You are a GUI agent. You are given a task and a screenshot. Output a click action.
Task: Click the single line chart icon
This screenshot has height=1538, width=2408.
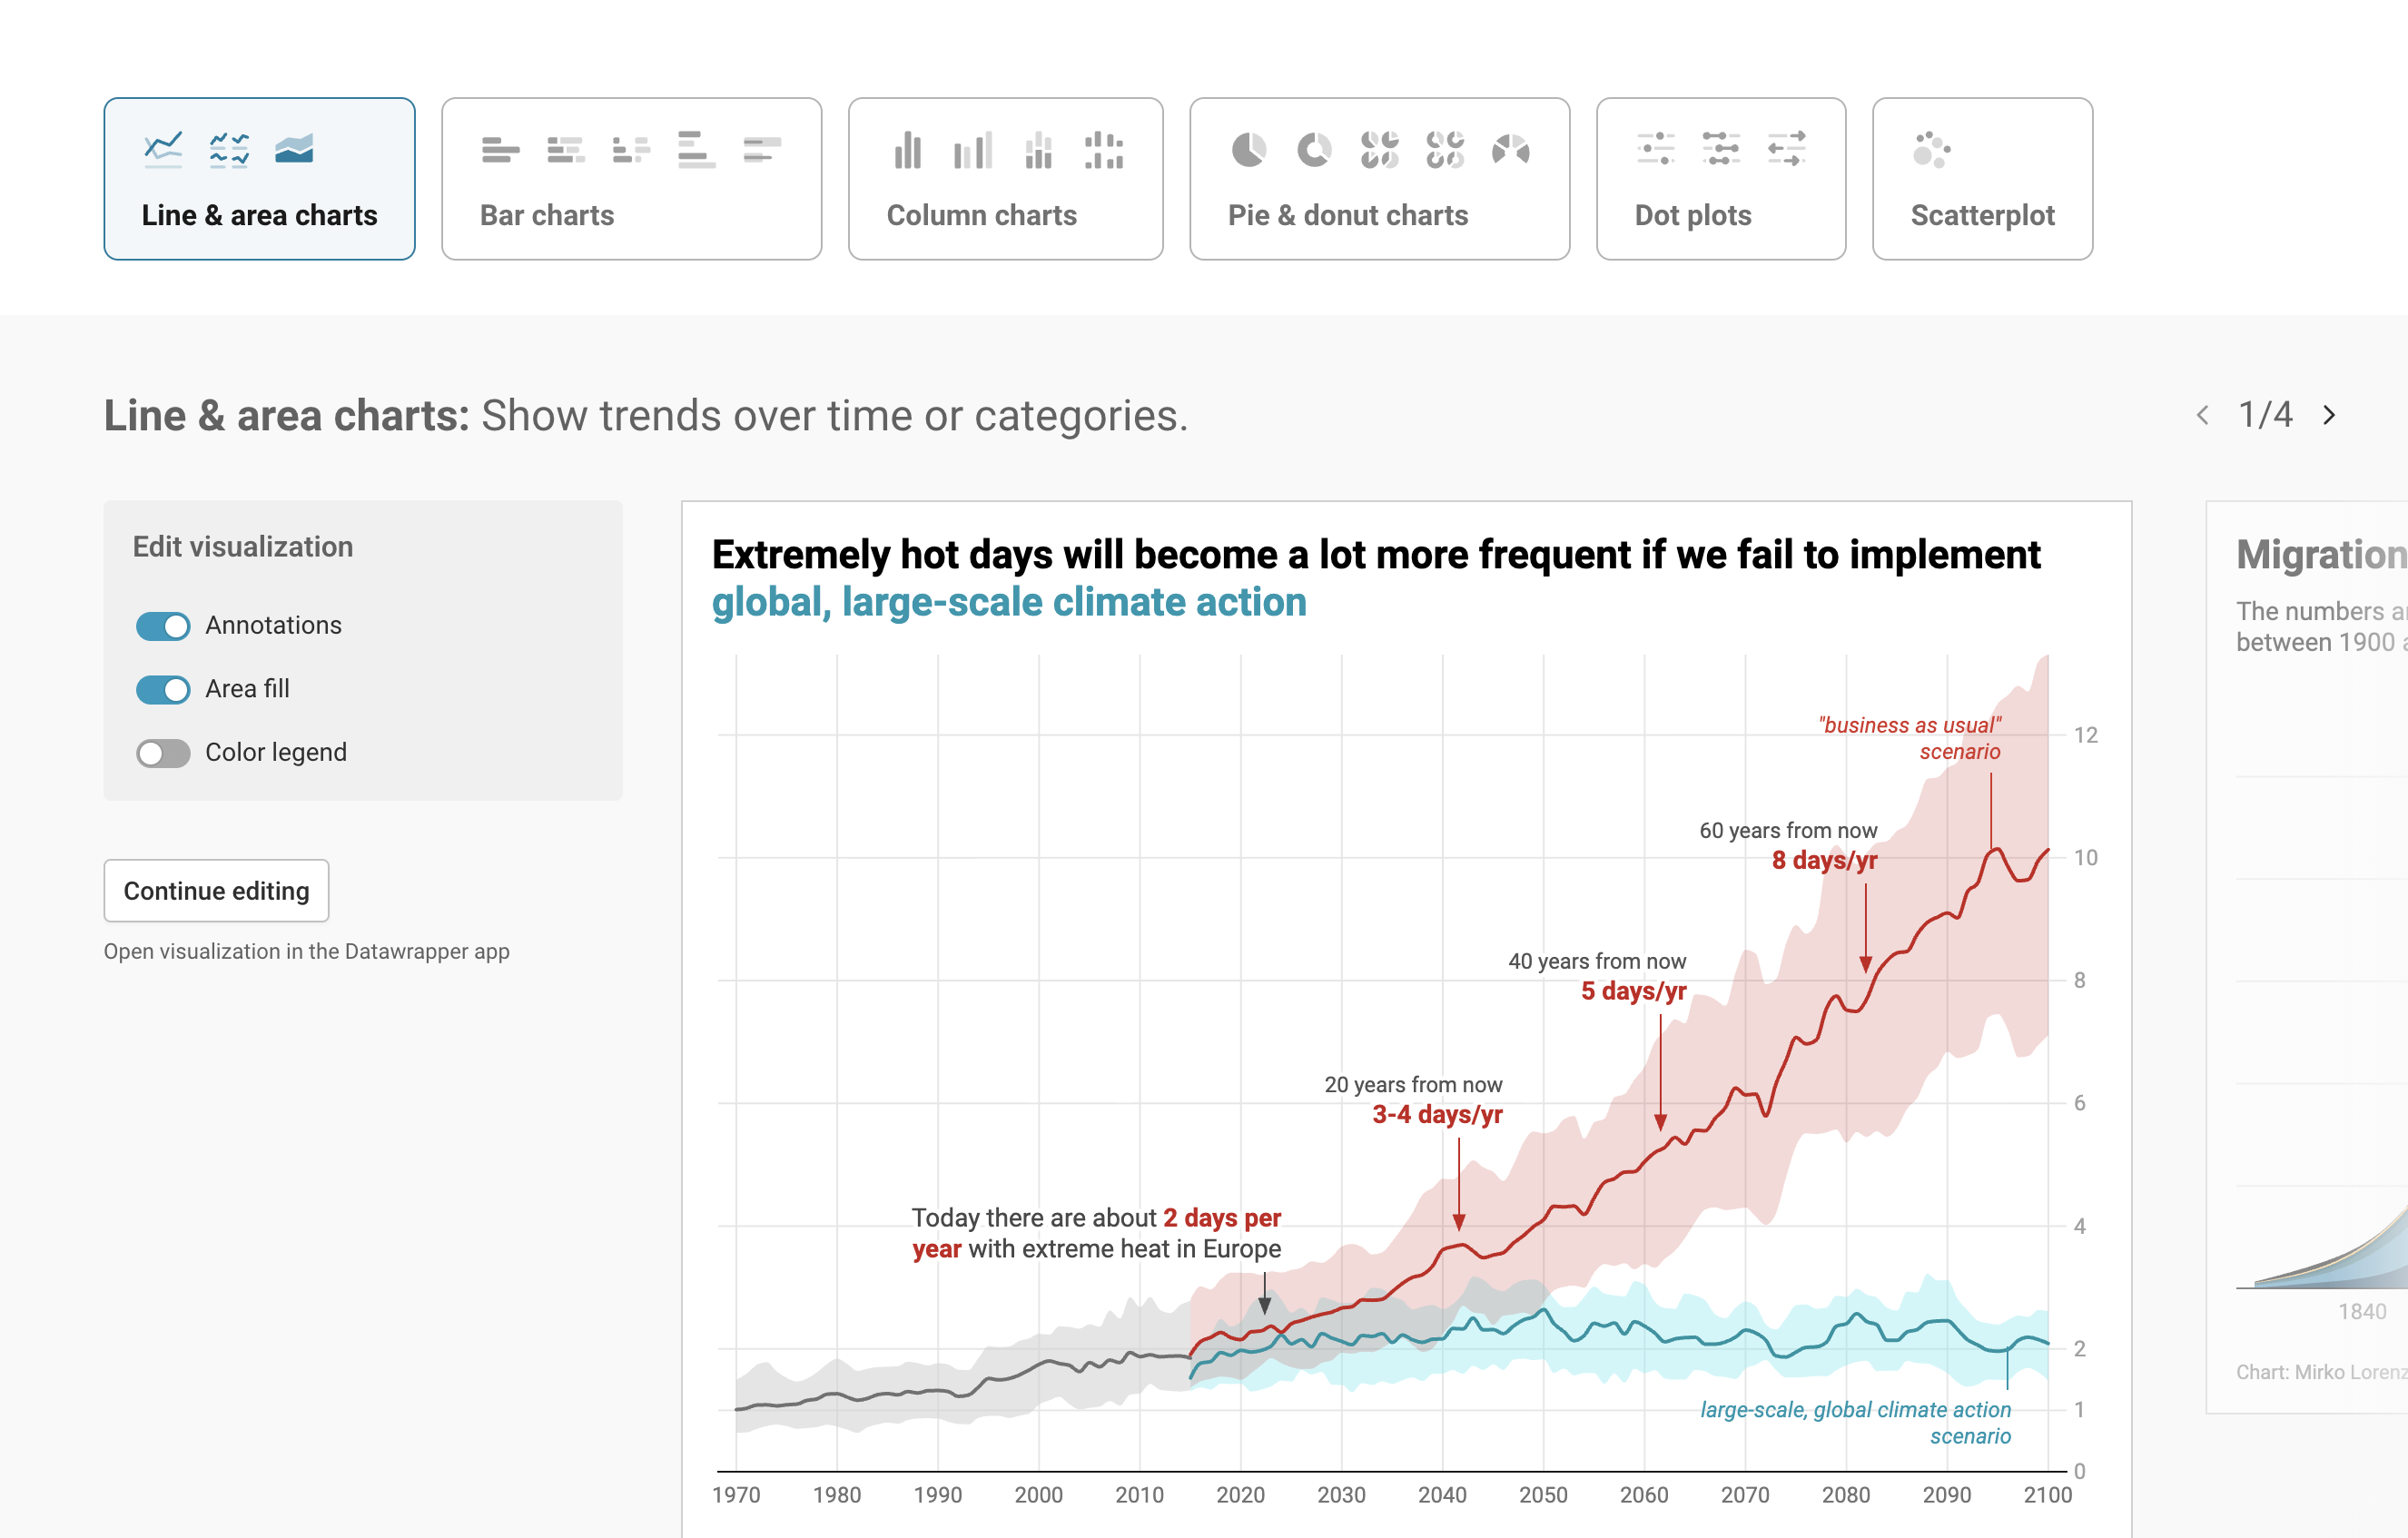click(163, 150)
